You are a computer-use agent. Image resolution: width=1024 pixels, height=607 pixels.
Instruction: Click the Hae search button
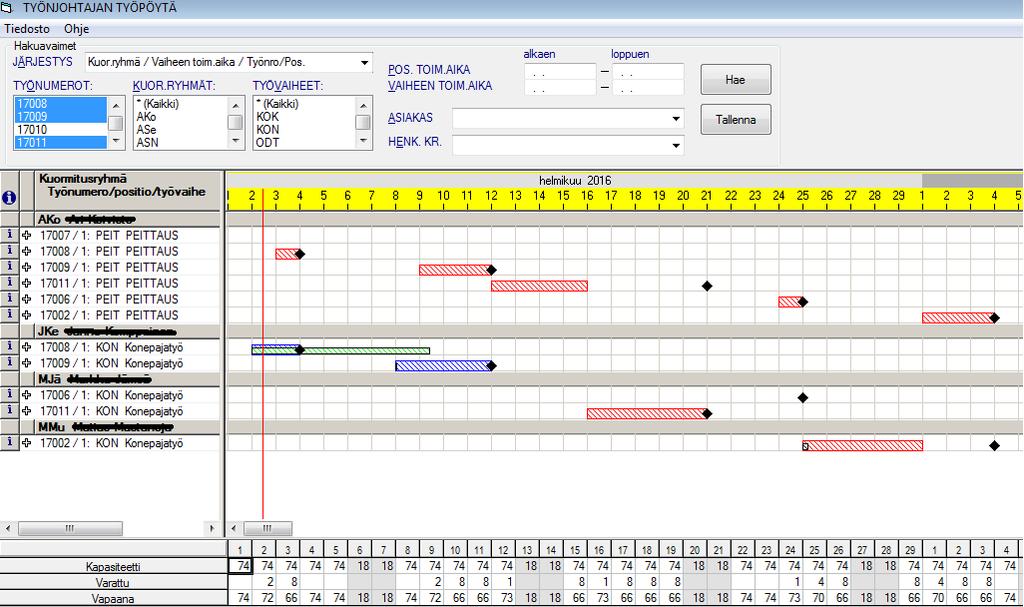[735, 80]
